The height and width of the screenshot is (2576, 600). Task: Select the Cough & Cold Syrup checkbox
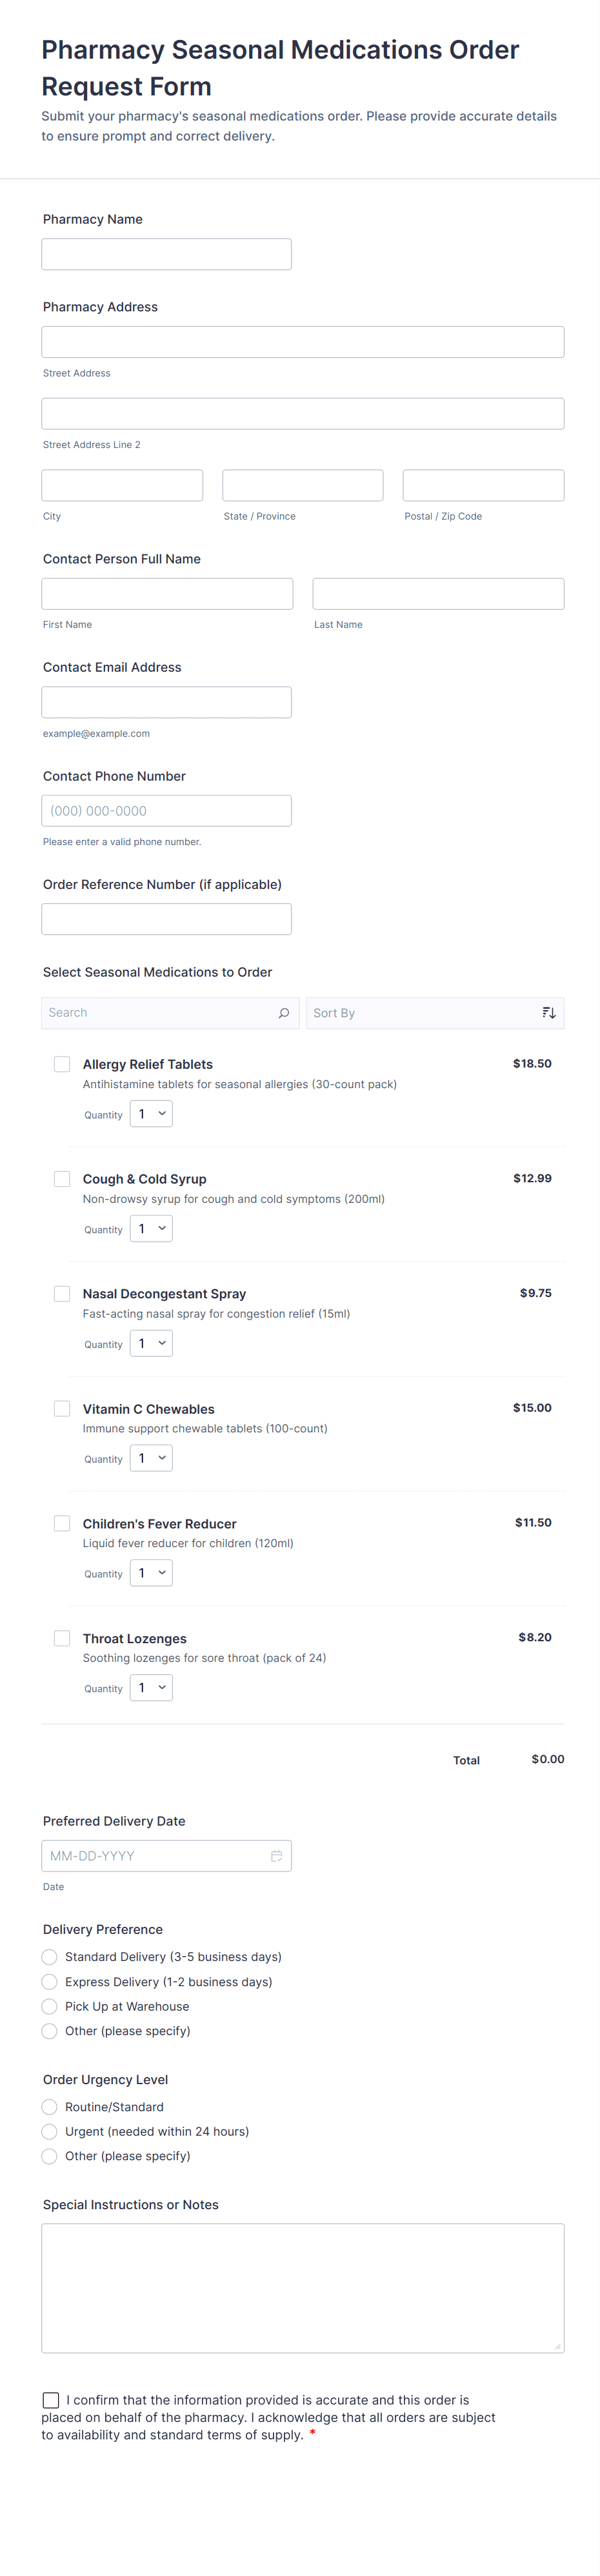coord(62,1179)
